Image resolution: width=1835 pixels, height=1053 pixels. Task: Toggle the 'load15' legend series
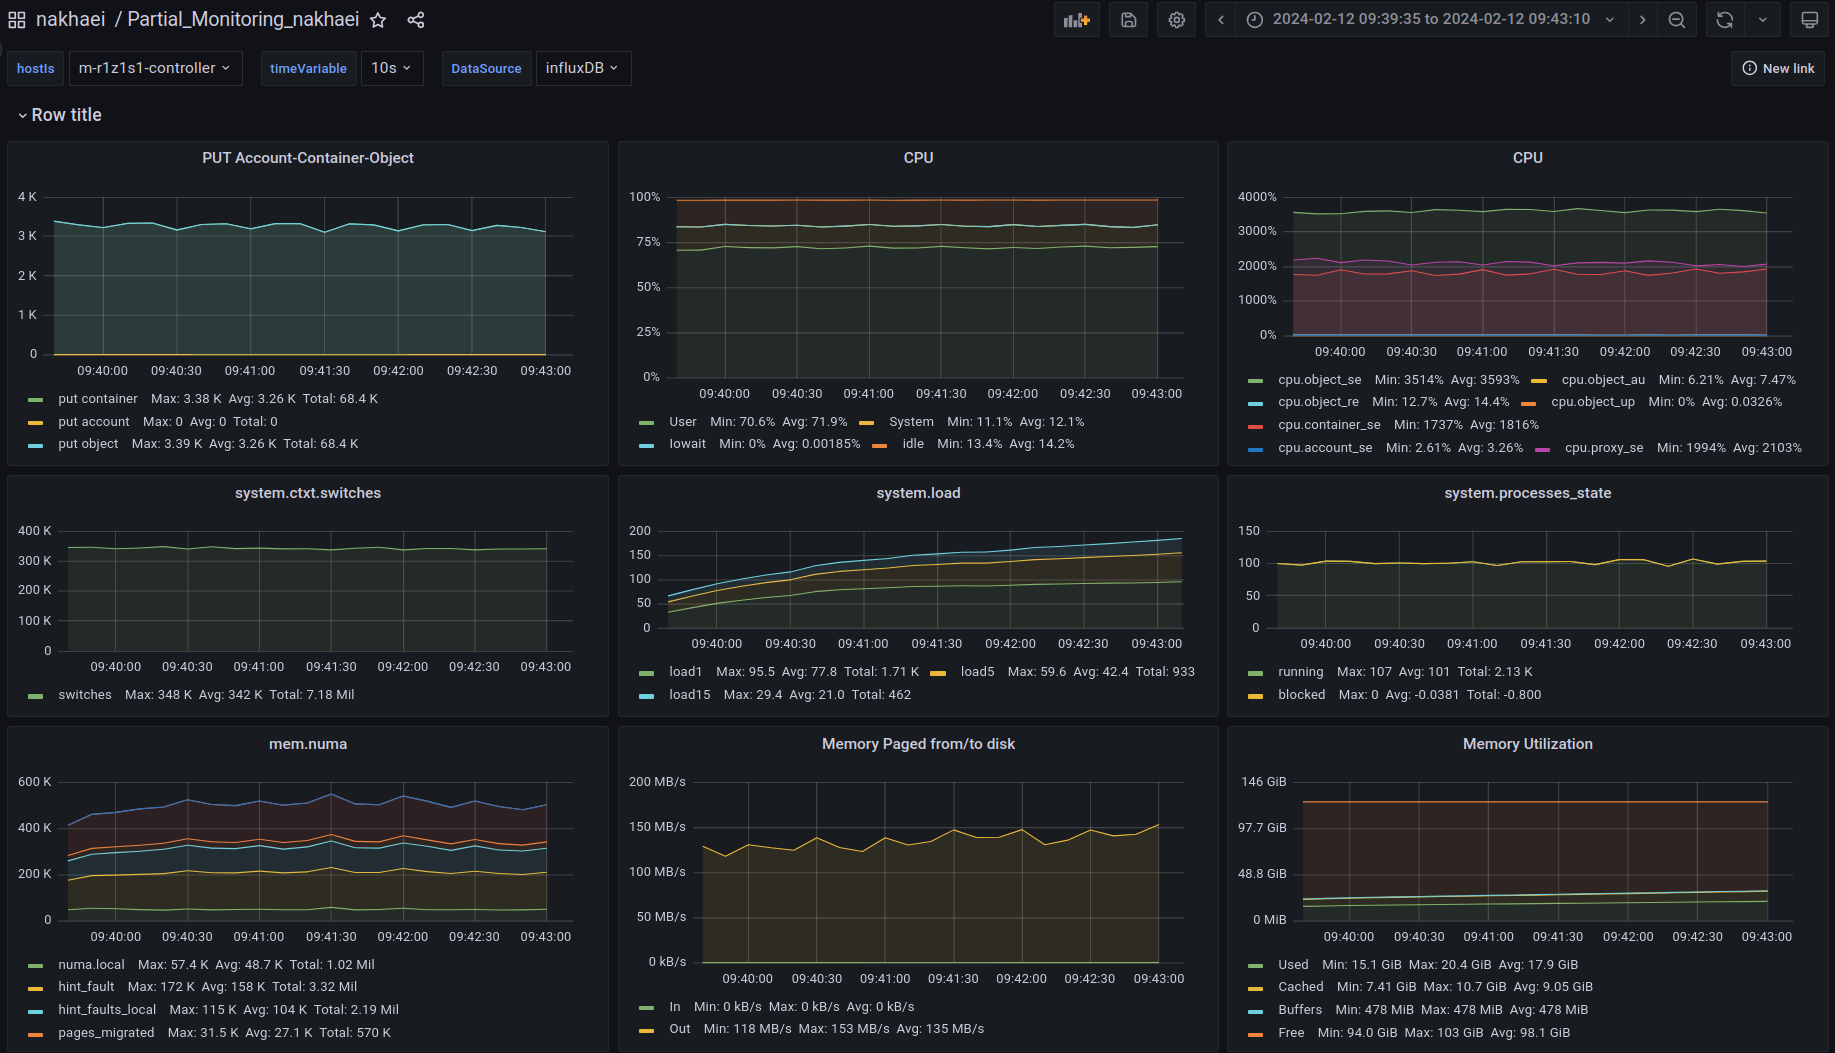point(689,695)
